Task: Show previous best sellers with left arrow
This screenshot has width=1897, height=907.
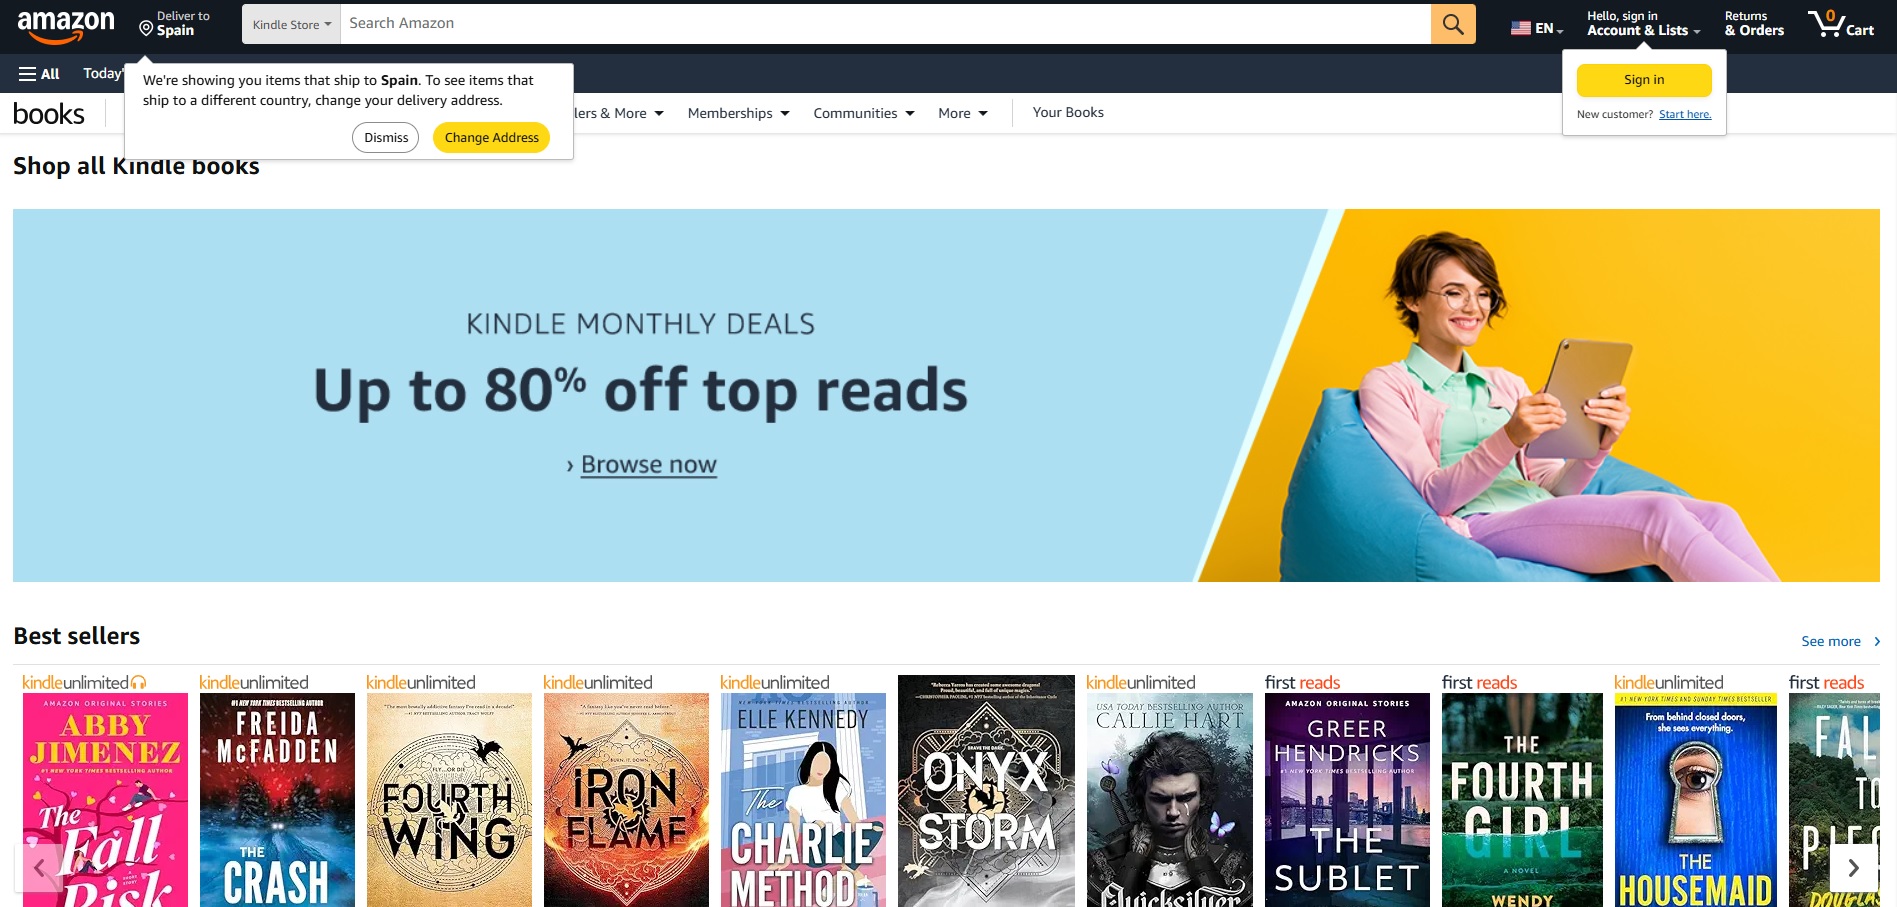Action: coord(39,867)
